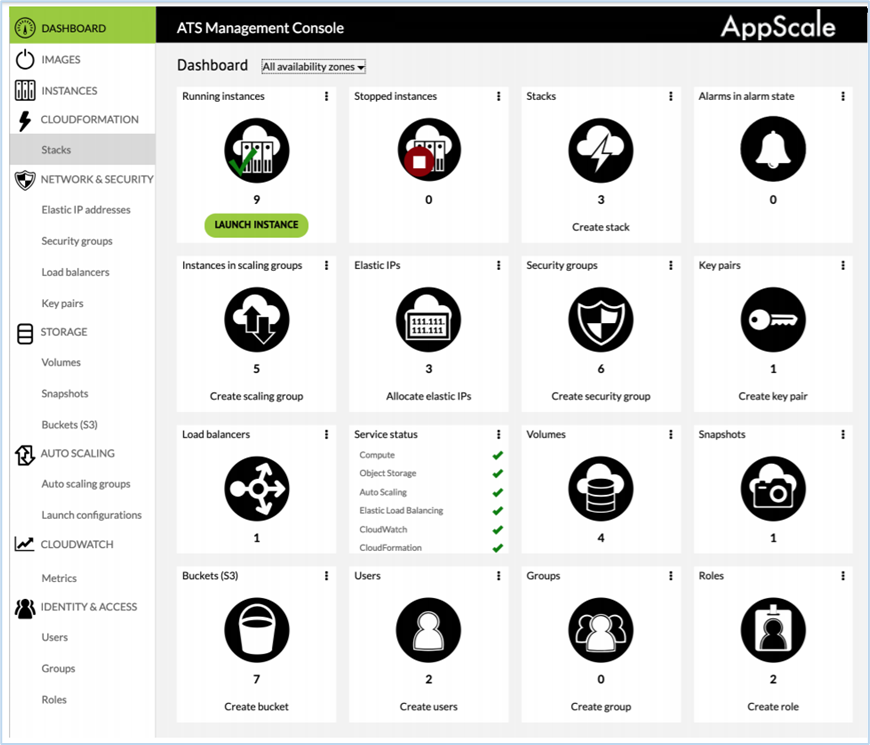Open Snapshots in the sidebar
Image resolution: width=870 pixels, height=745 pixels.
(x=65, y=393)
